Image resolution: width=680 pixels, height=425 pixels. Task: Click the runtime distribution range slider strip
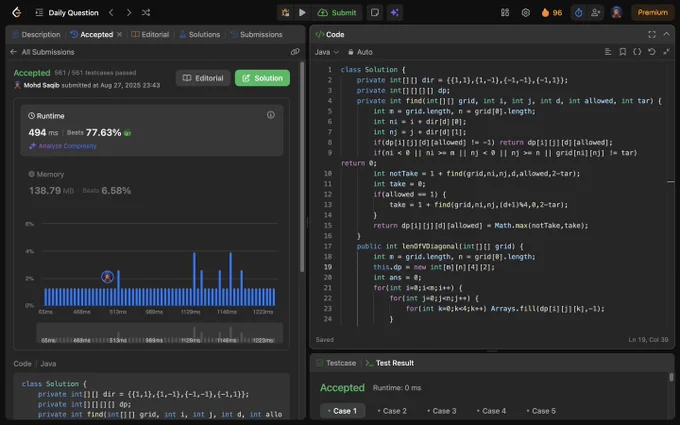[x=160, y=333]
